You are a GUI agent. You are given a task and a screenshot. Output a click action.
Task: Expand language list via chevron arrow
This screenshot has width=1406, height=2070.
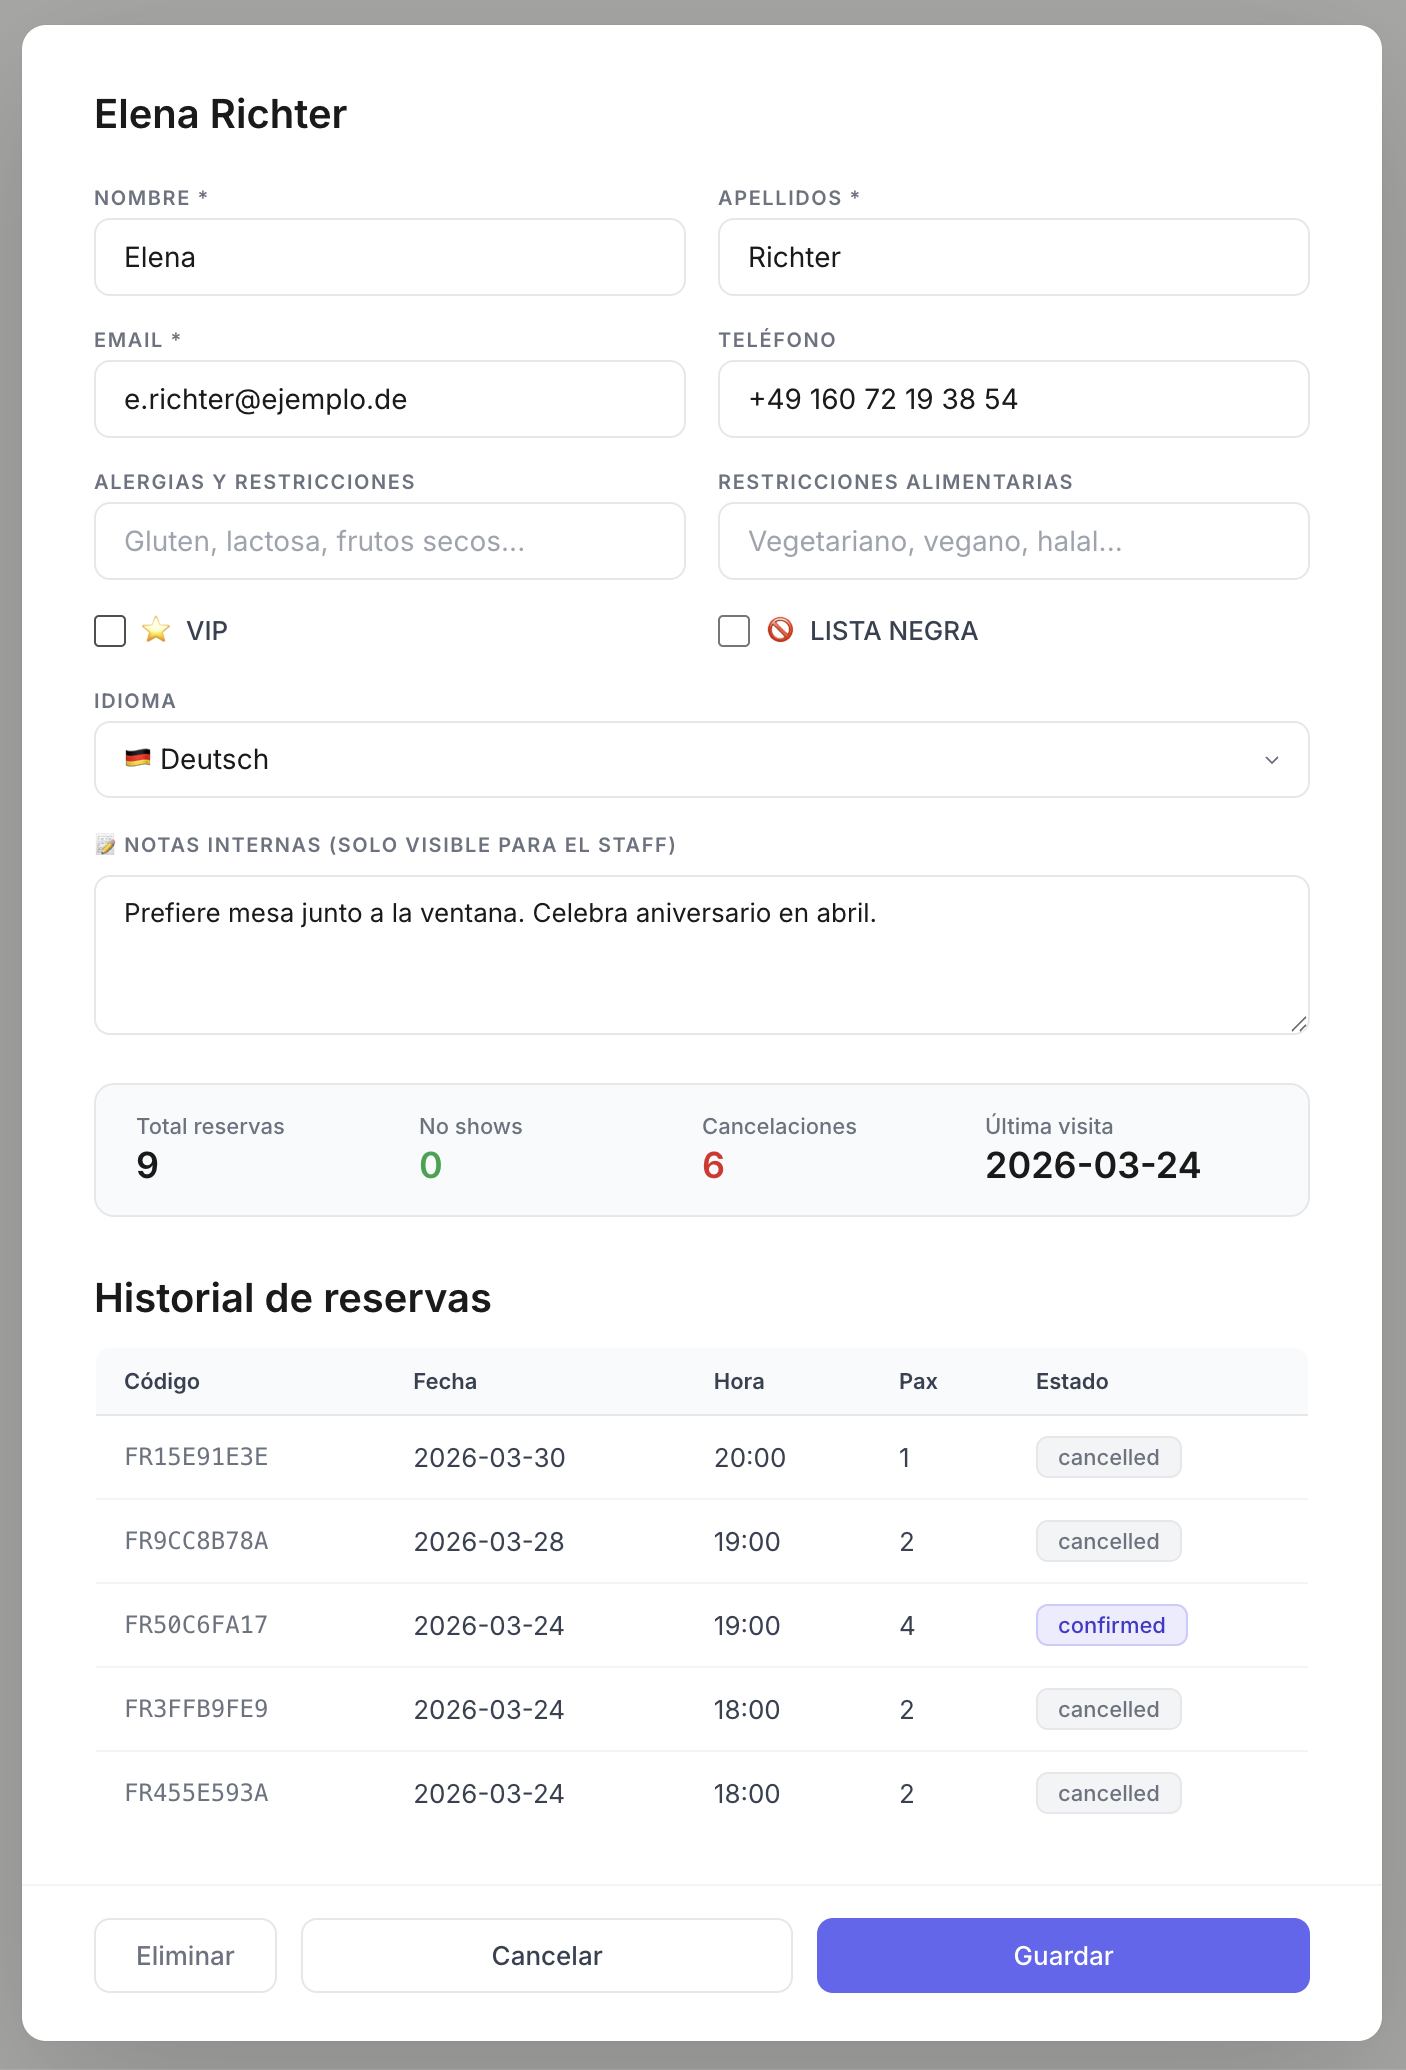1272,760
